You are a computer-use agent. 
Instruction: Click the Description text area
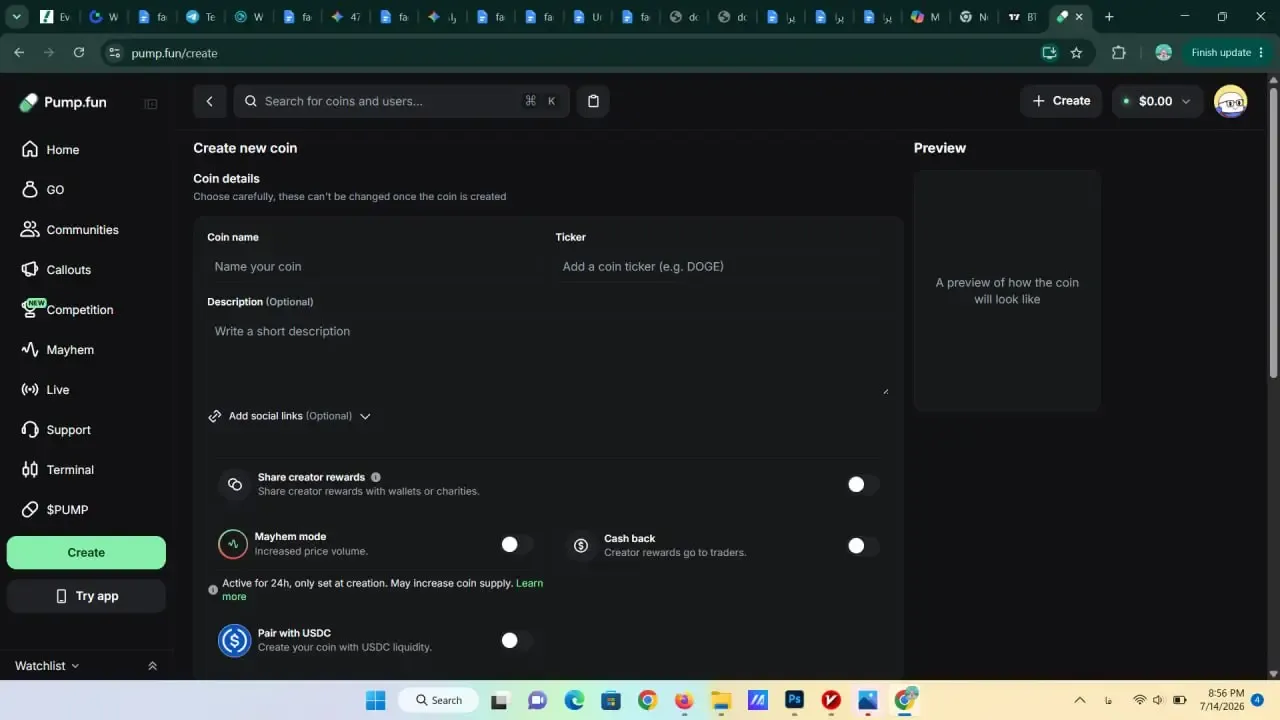click(x=548, y=356)
